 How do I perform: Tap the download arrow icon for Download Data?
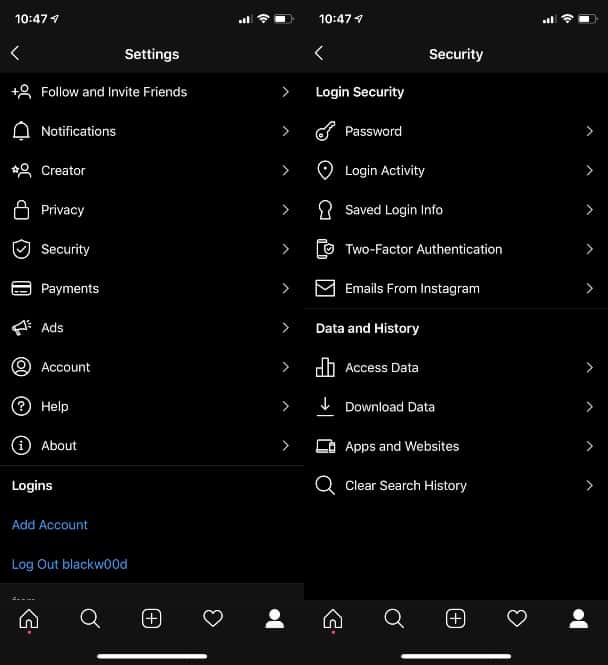[x=324, y=406]
